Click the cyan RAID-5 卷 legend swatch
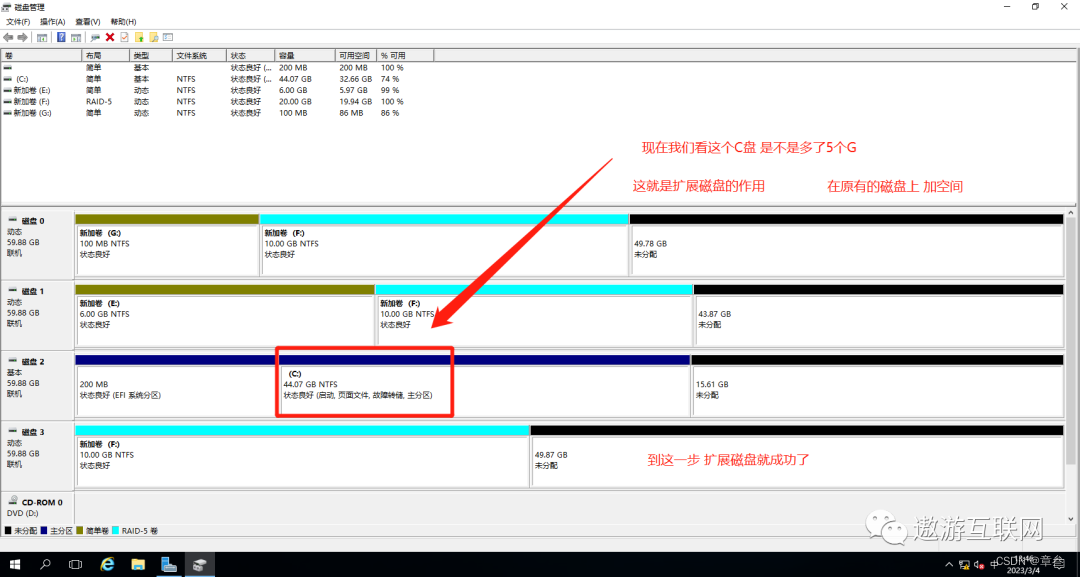The height and width of the screenshot is (577, 1080). (x=116, y=531)
